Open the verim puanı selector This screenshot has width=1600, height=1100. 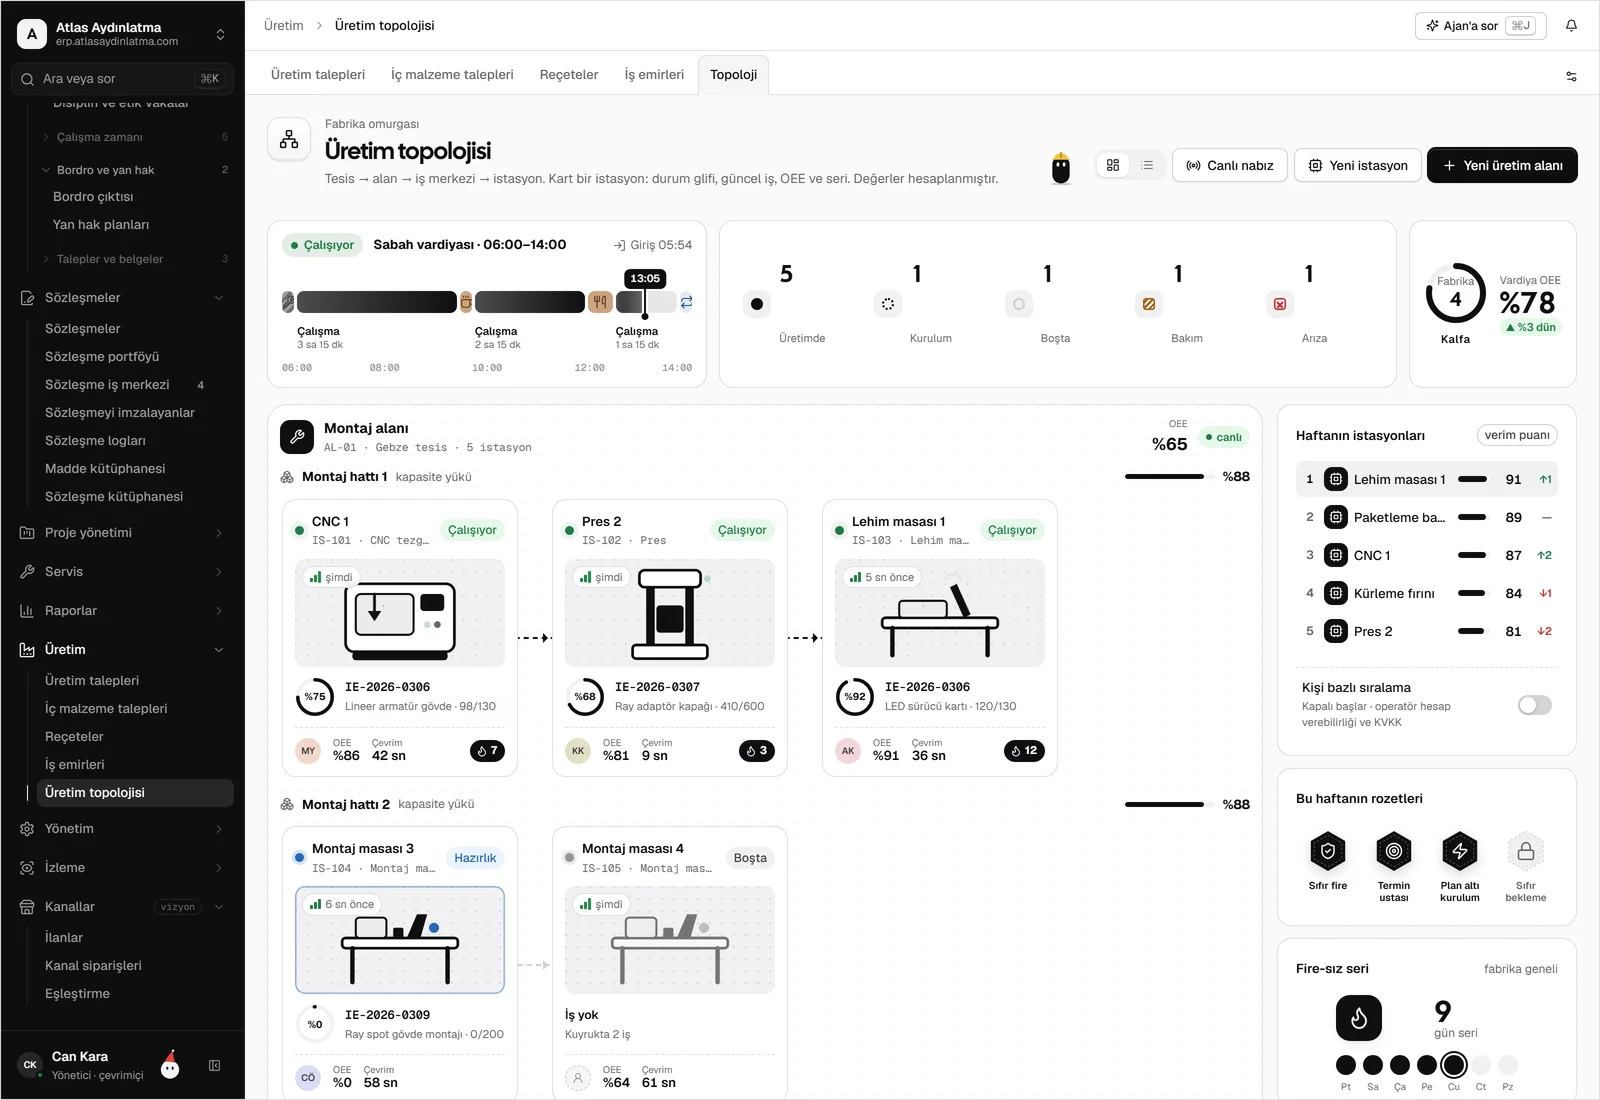1517,435
